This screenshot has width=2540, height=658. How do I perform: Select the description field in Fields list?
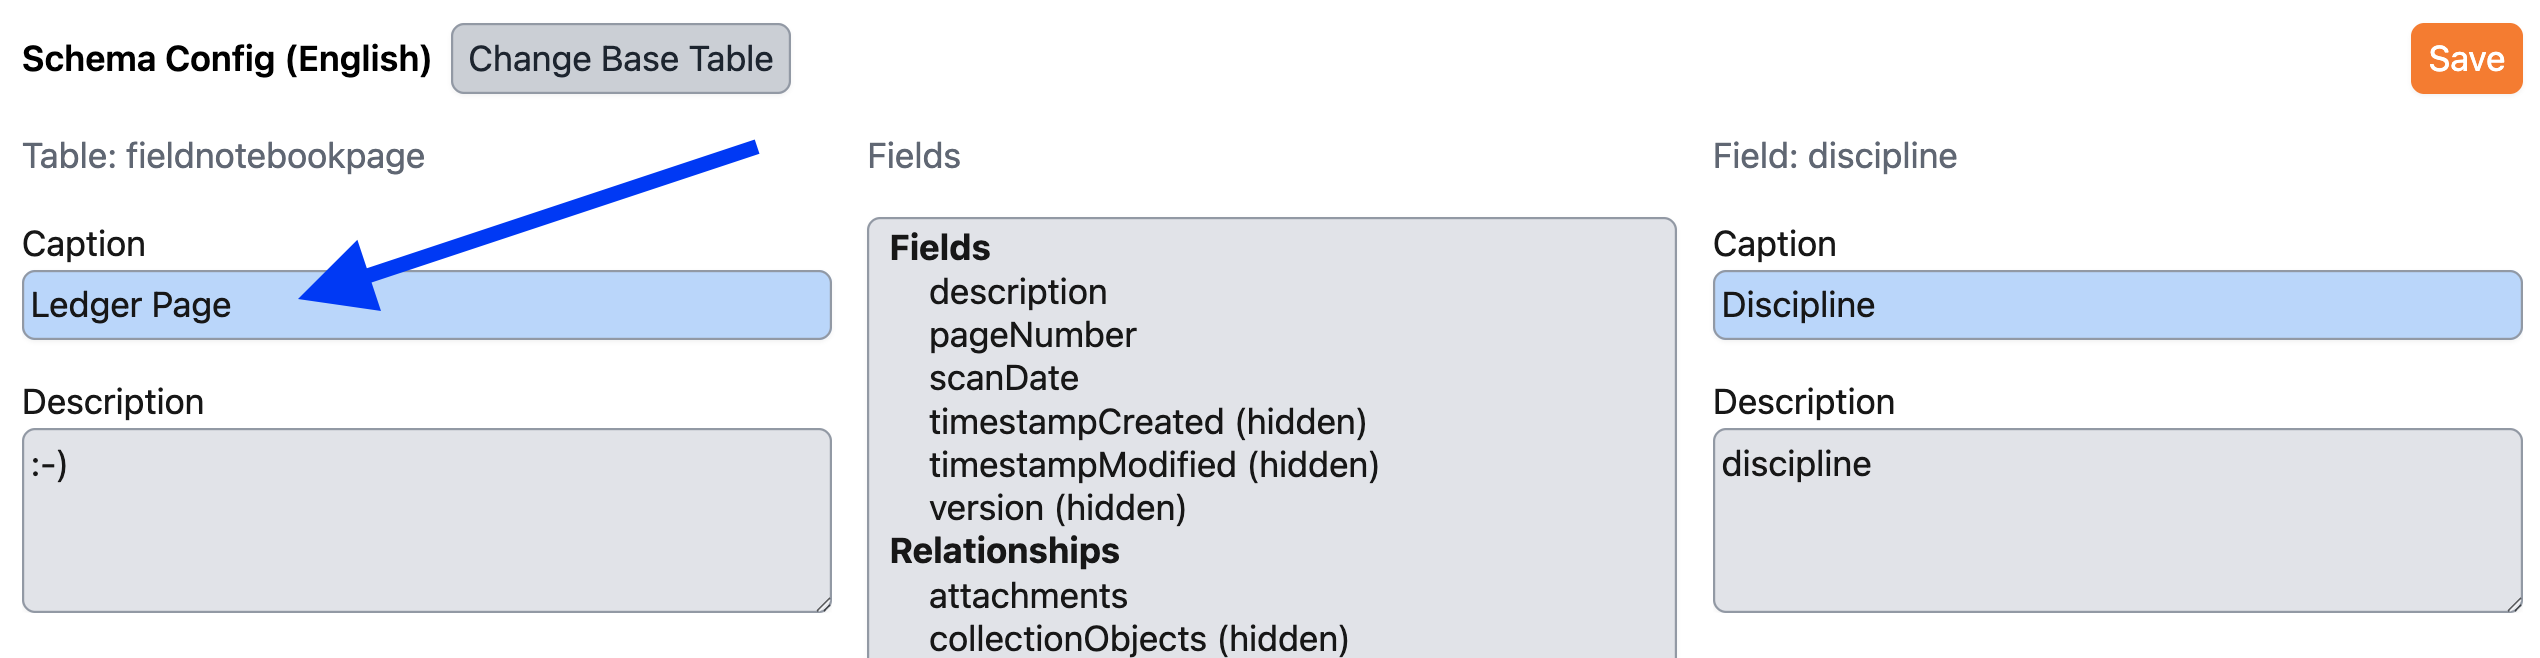pyautogui.click(x=1018, y=291)
